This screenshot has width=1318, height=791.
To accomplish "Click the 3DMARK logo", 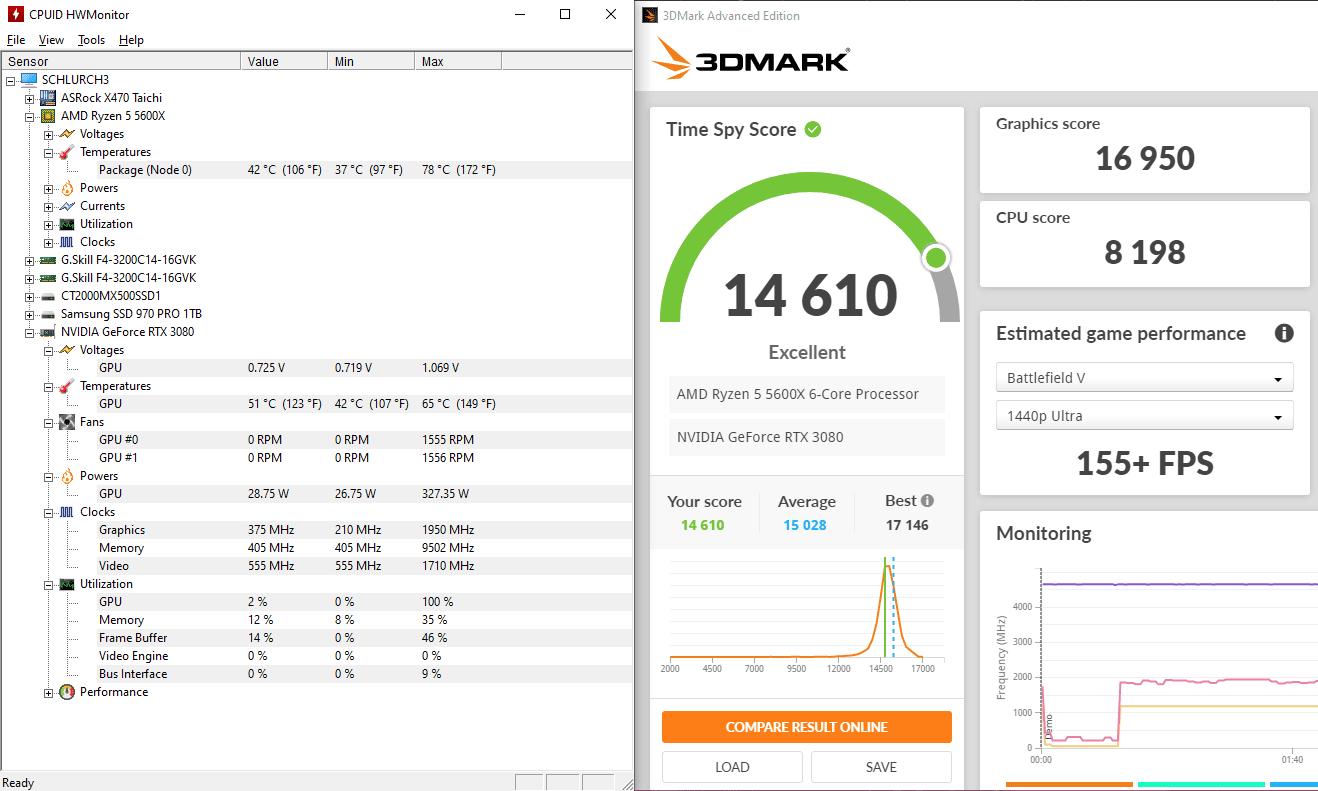I will pos(751,60).
